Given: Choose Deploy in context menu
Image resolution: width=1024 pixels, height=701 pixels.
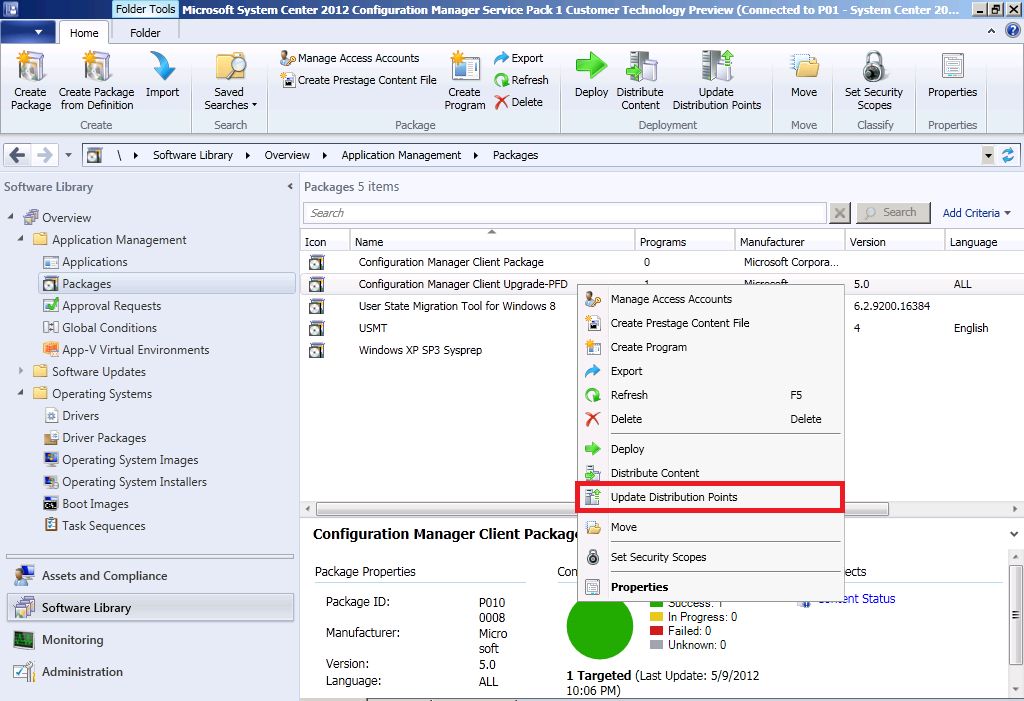Looking at the screenshot, I should [x=710, y=449].
